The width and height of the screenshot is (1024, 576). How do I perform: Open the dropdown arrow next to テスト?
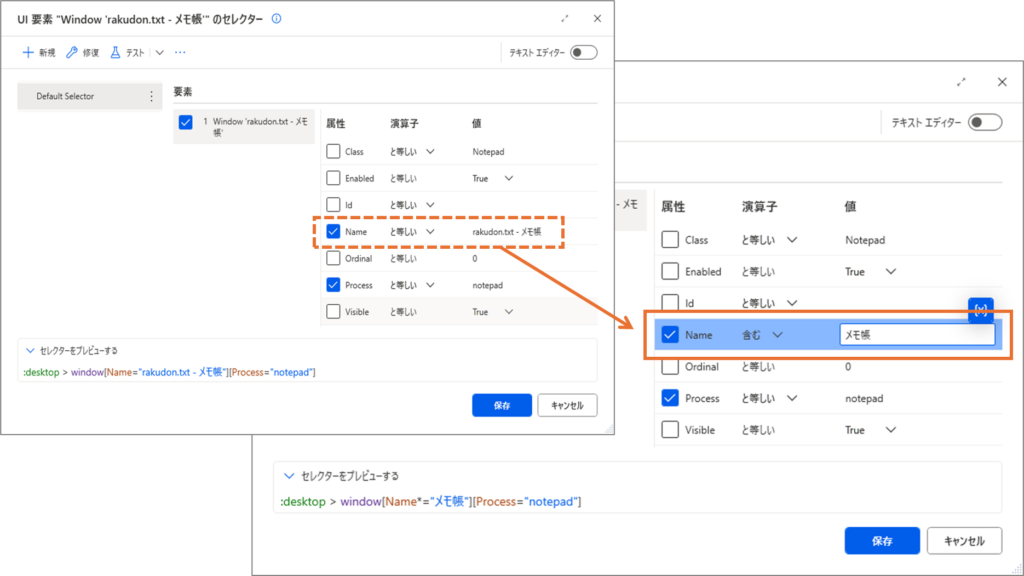point(159,52)
